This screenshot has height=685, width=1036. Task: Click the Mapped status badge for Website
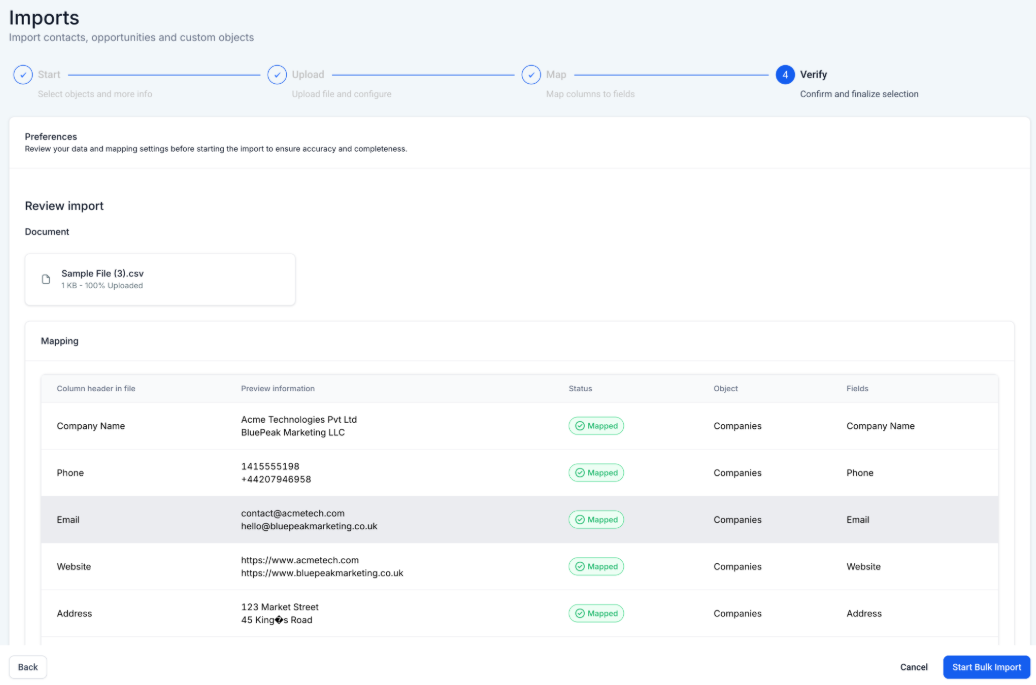tap(596, 567)
